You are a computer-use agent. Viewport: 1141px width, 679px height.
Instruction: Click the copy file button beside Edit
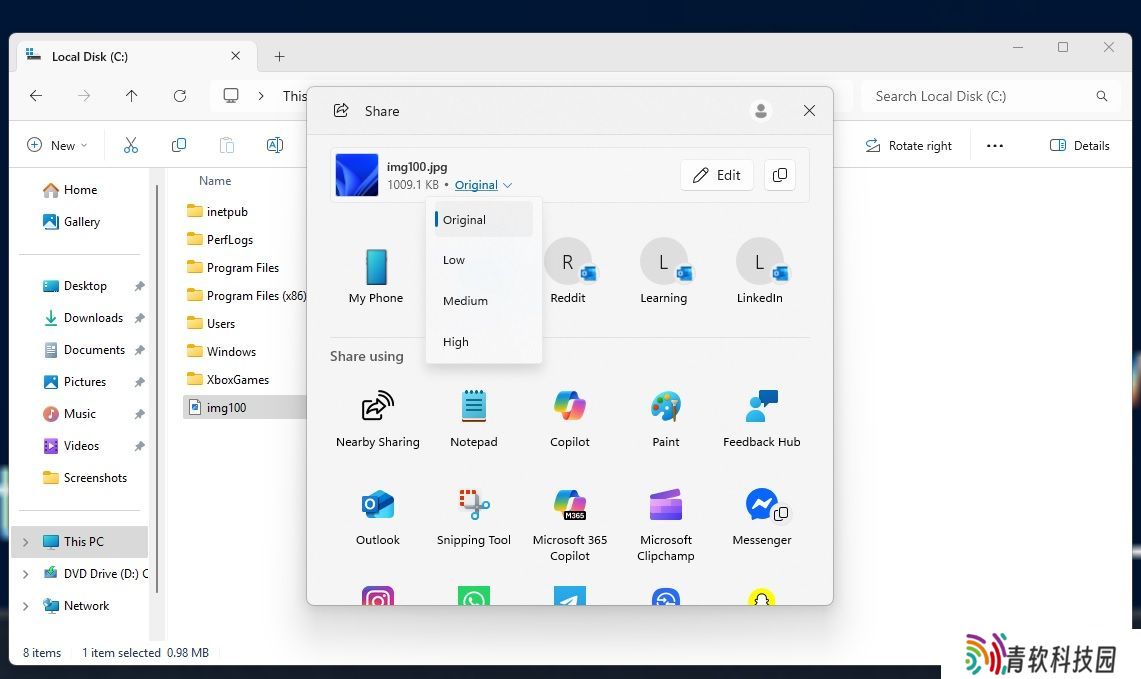click(780, 175)
